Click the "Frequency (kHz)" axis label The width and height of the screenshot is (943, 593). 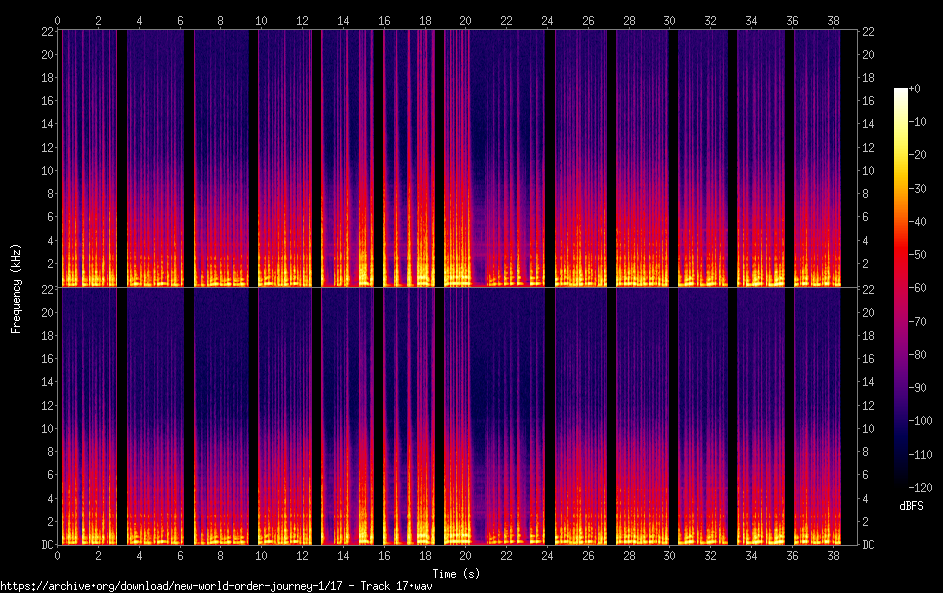[x=16, y=288]
